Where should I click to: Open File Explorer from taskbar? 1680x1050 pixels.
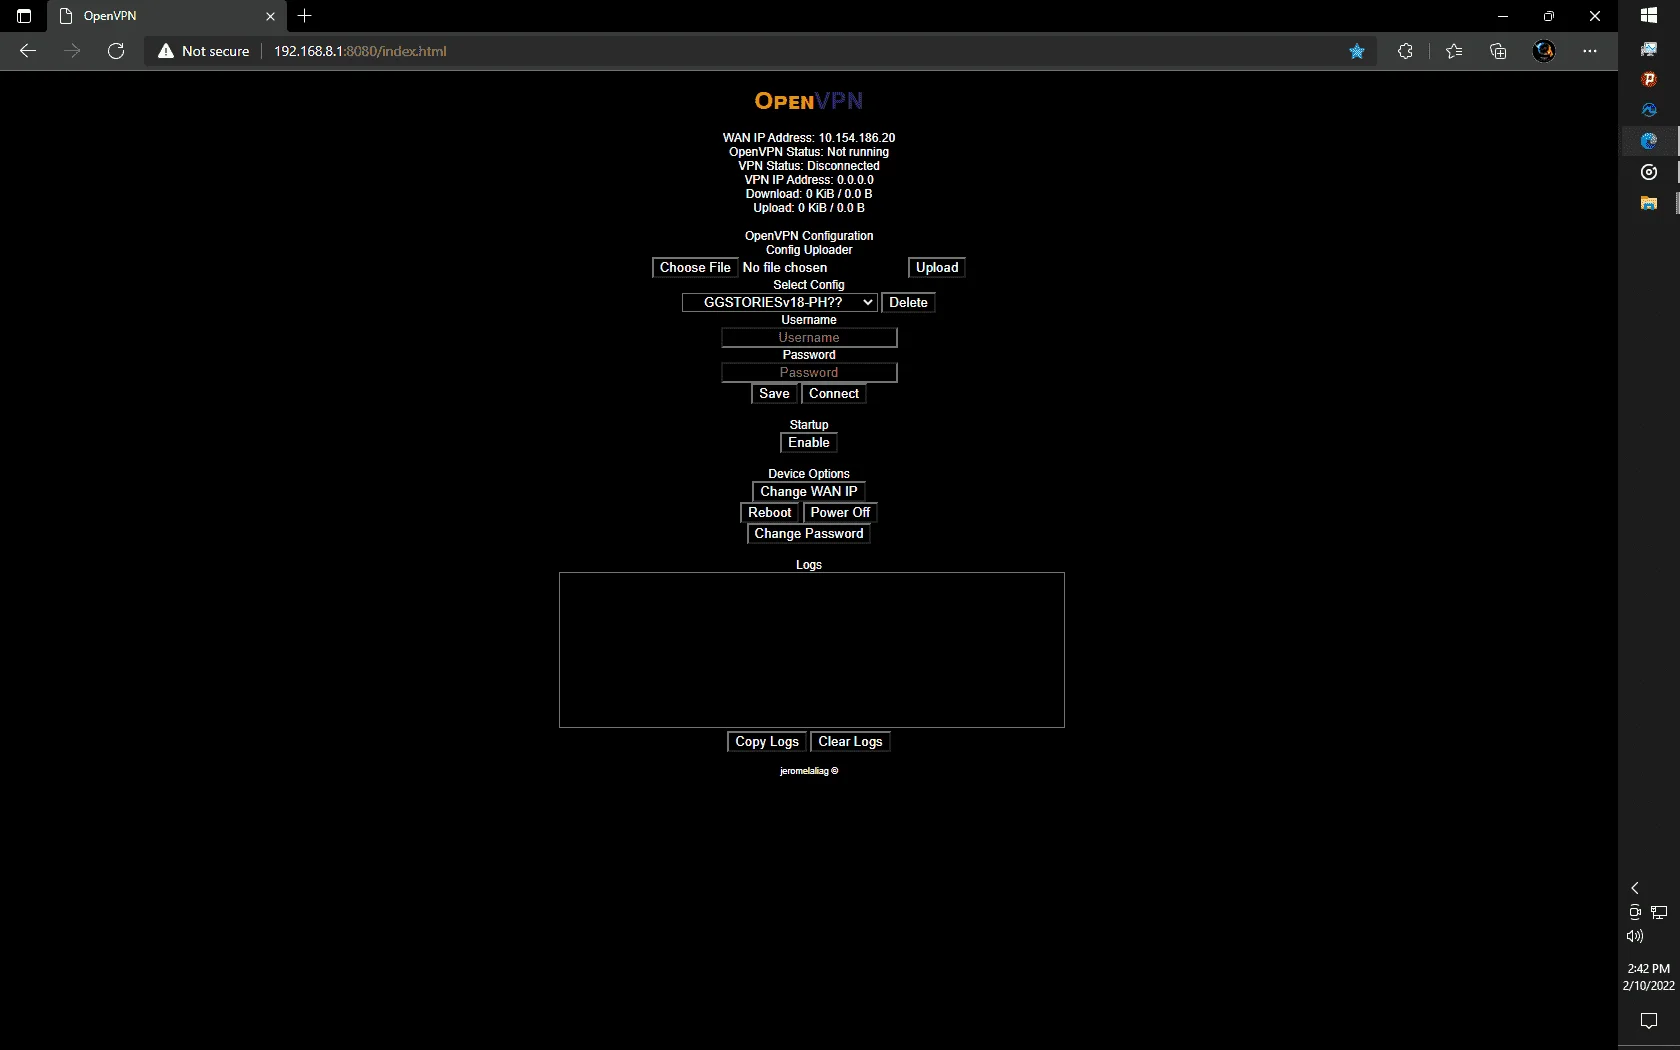tap(1649, 203)
